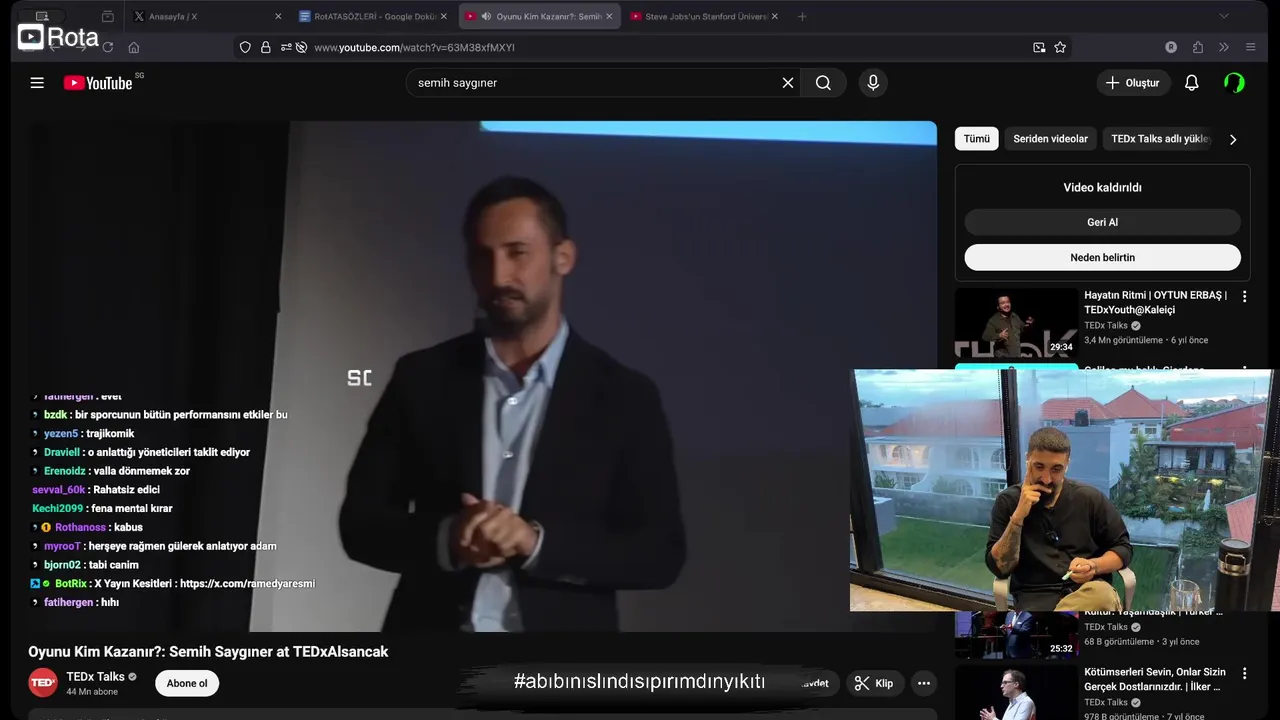Open the 25:32 duration video thumbnail

coord(1017,635)
